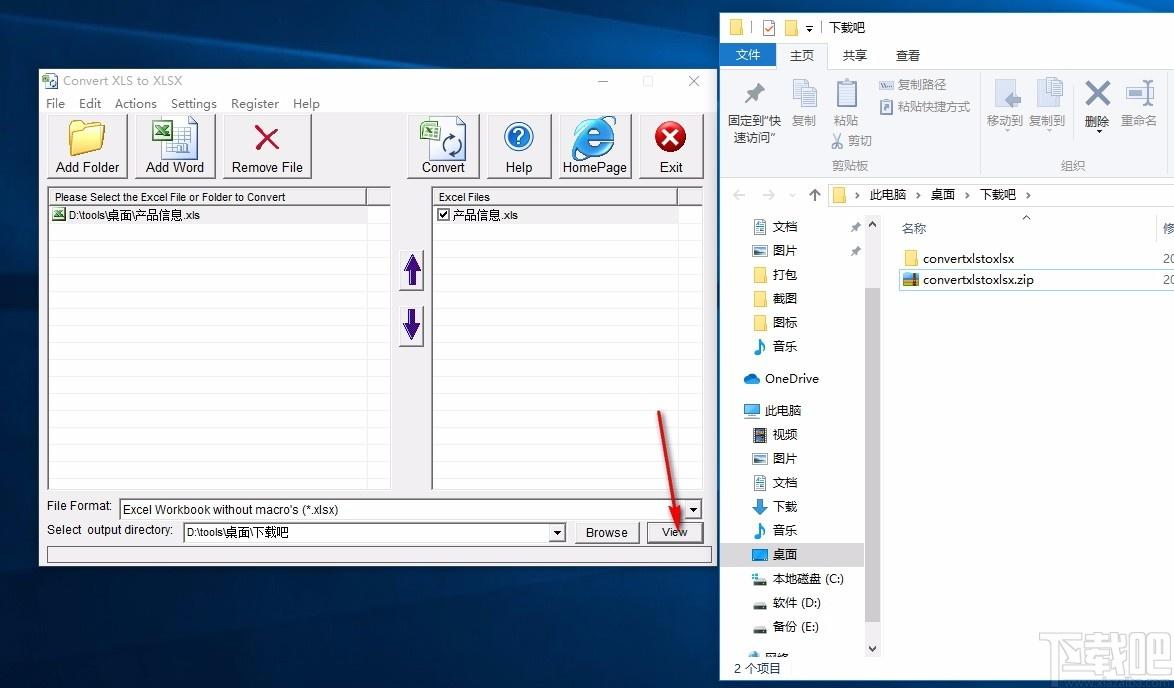Select OneDrive in Explorer sidebar

tap(782, 379)
